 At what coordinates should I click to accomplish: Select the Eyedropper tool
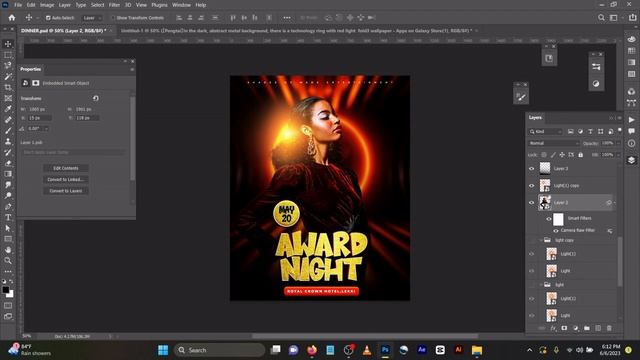(8, 109)
